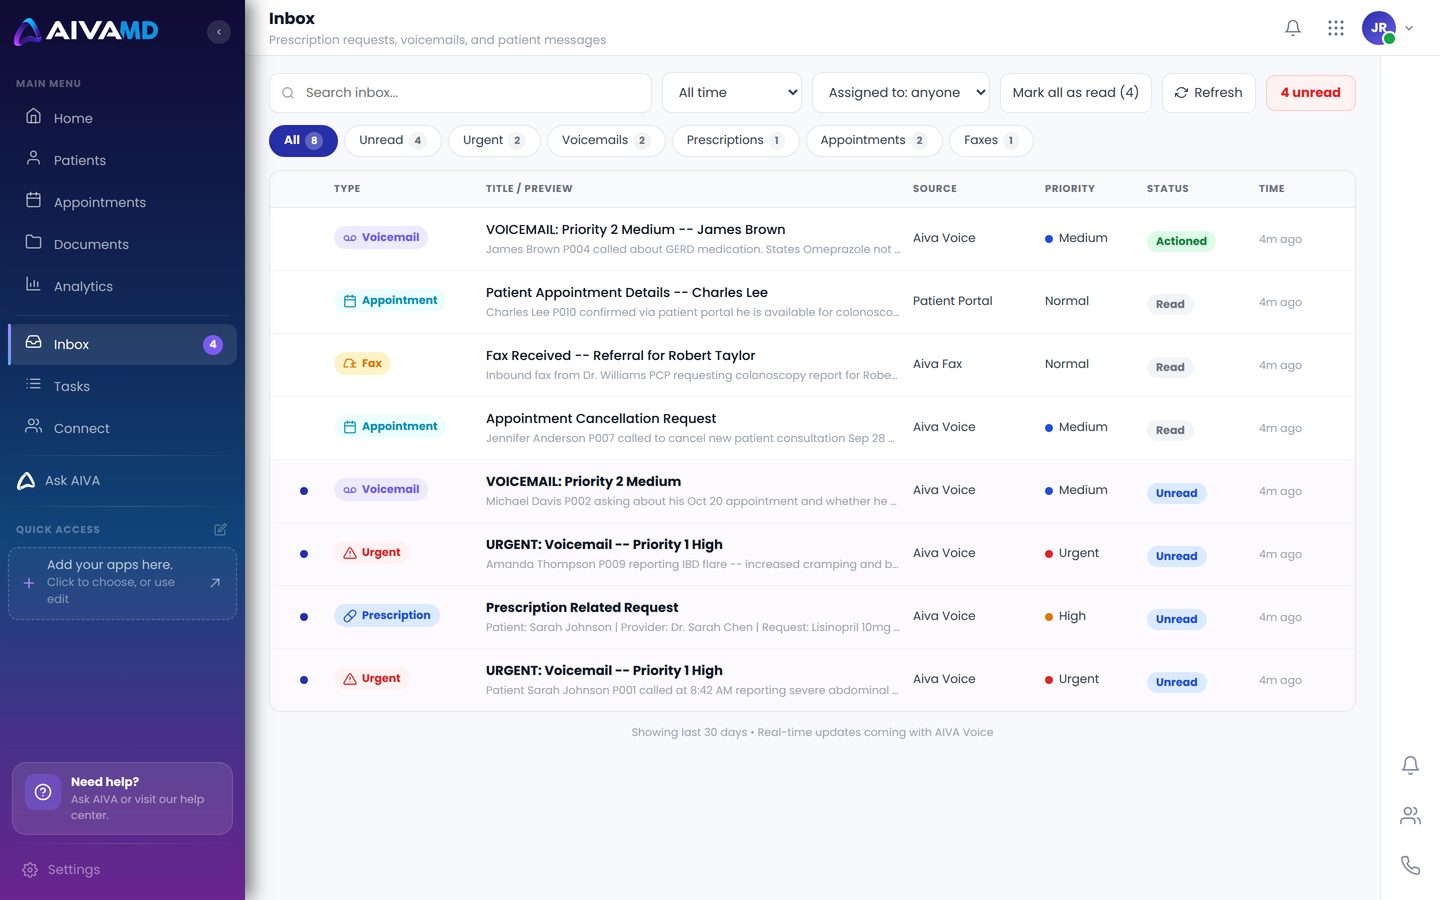1440x900 pixels.
Task: Click Mark all as read (4)
Action: 1076,93
